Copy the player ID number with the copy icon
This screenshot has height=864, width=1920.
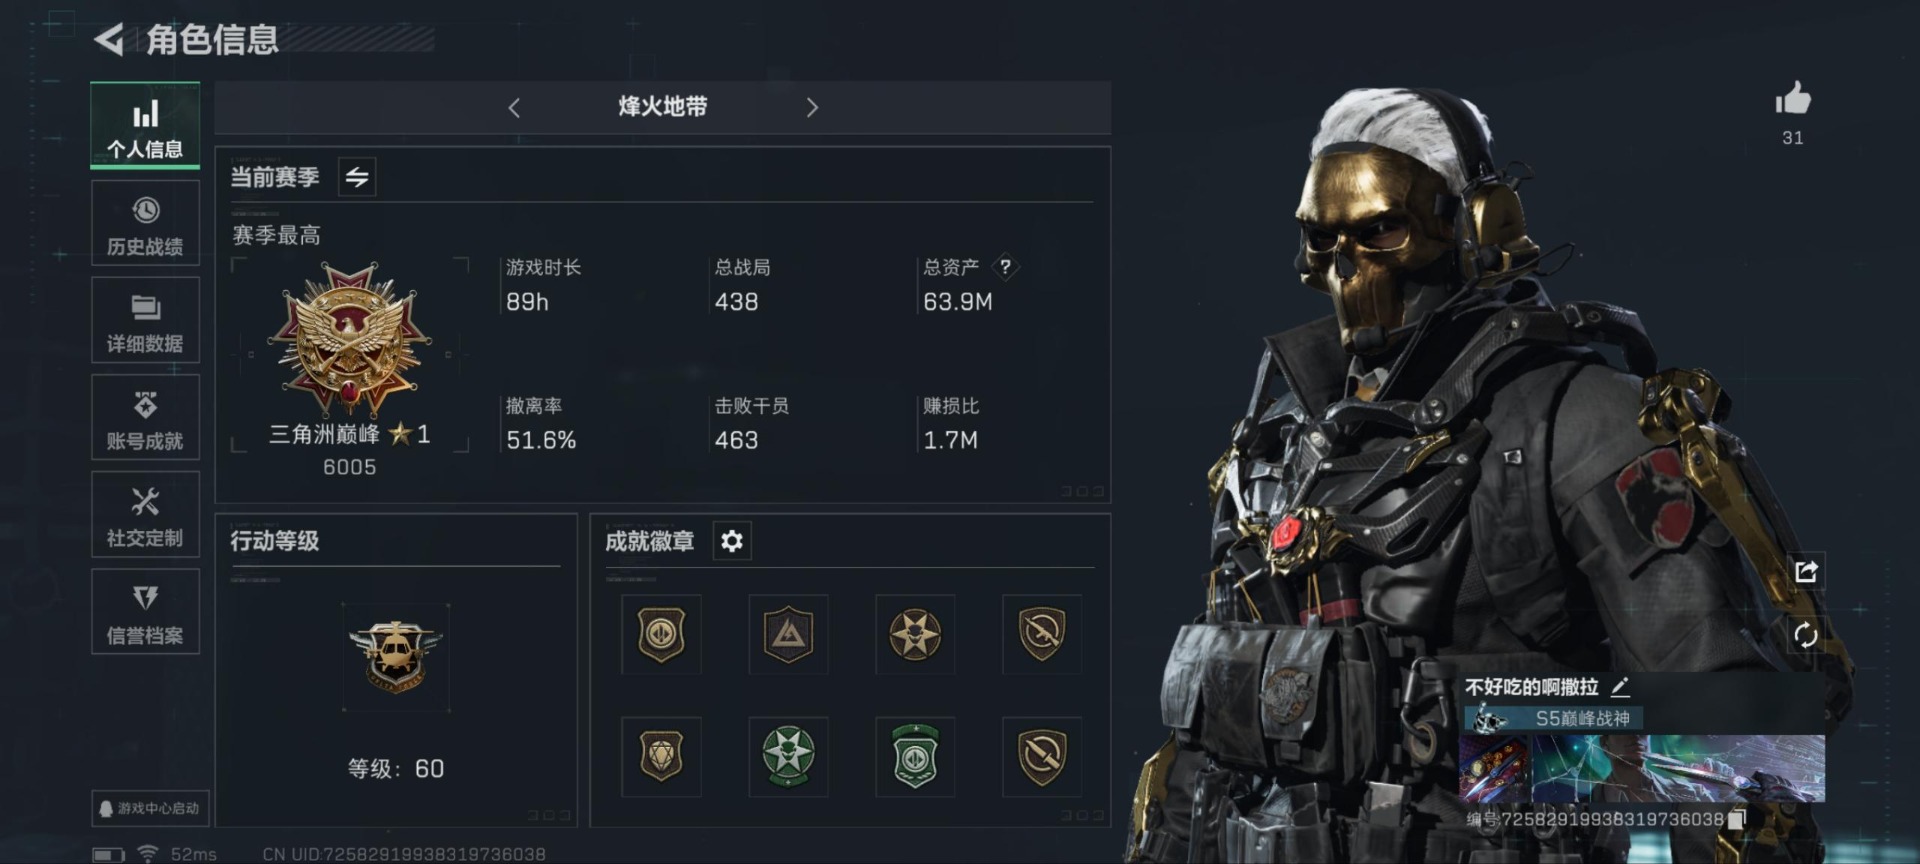click(x=1737, y=819)
